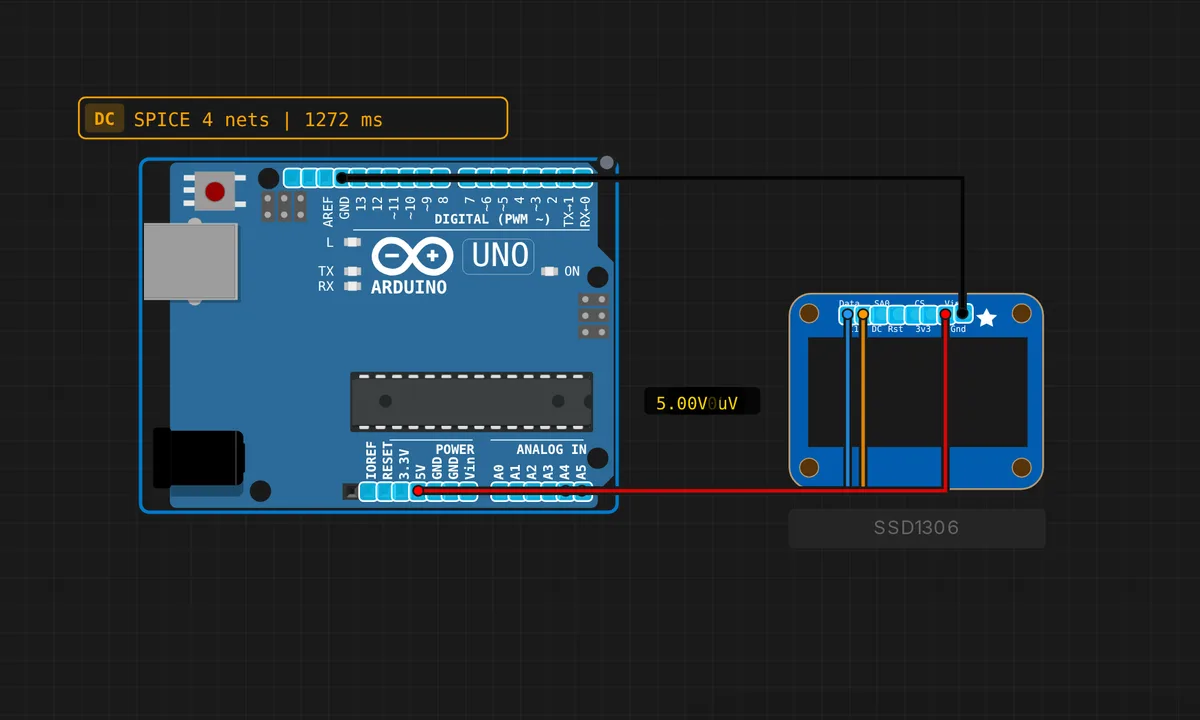Click the SPICE 4 nets status box

[x=293, y=118]
